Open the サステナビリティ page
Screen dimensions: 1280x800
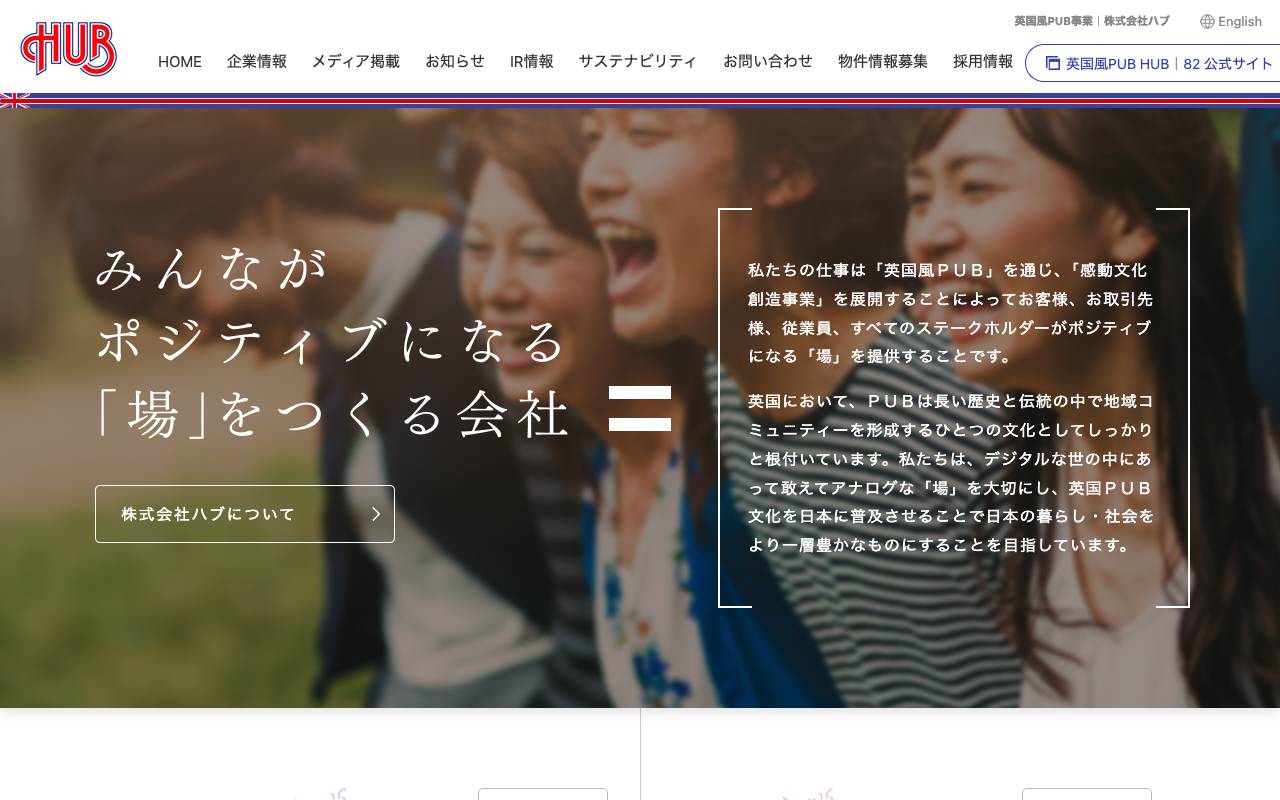pyautogui.click(x=638, y=62)
